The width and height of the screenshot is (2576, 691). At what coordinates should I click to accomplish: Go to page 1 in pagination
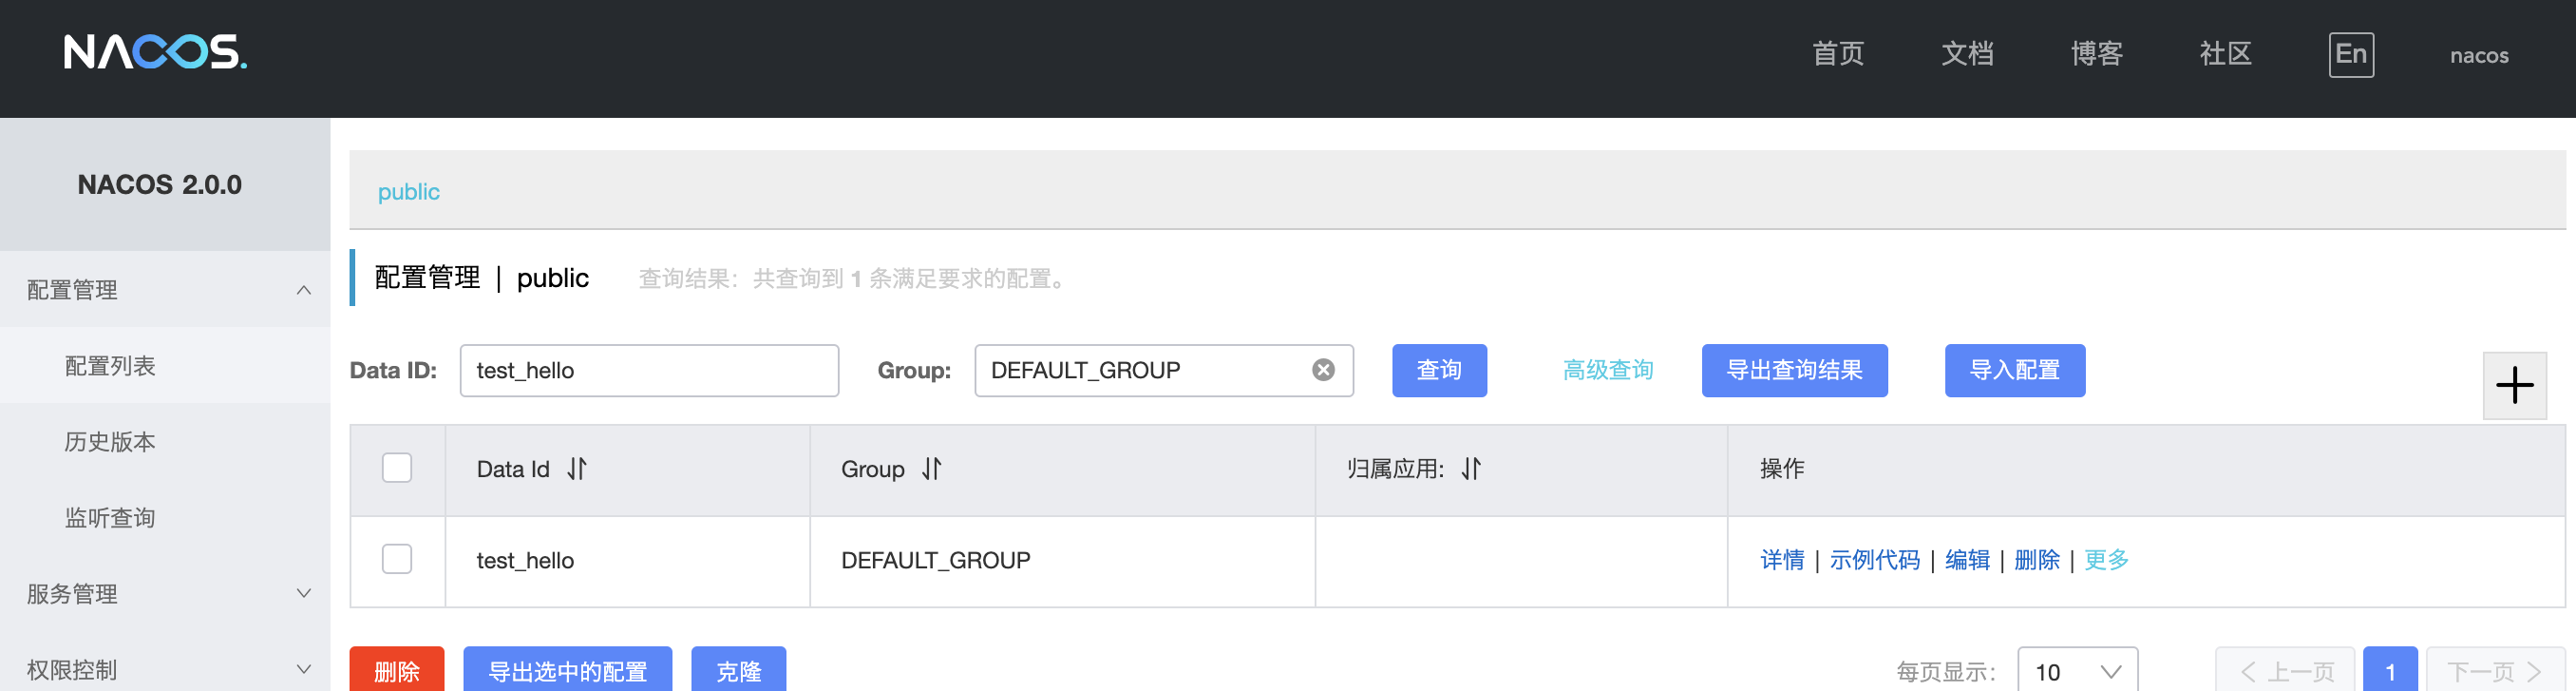tap(2390, 670)
